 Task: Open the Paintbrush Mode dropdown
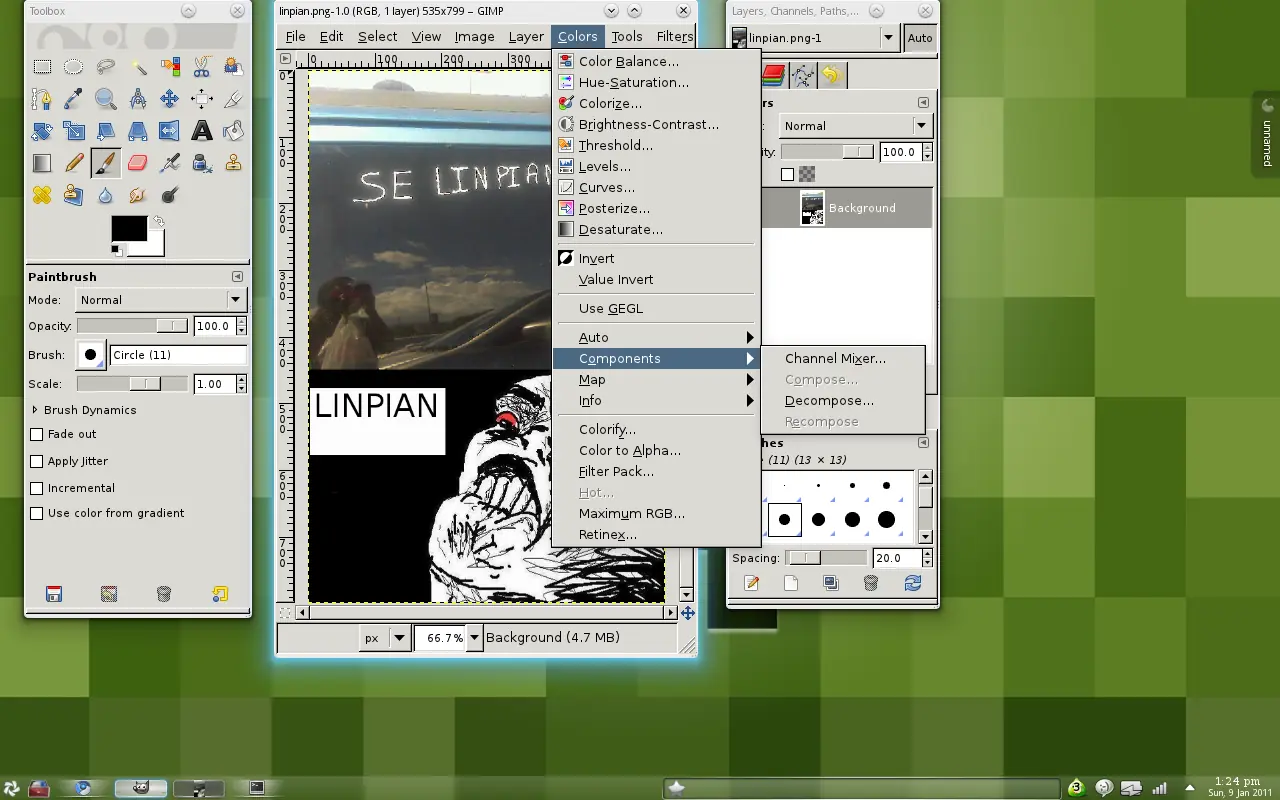point(161,299)
